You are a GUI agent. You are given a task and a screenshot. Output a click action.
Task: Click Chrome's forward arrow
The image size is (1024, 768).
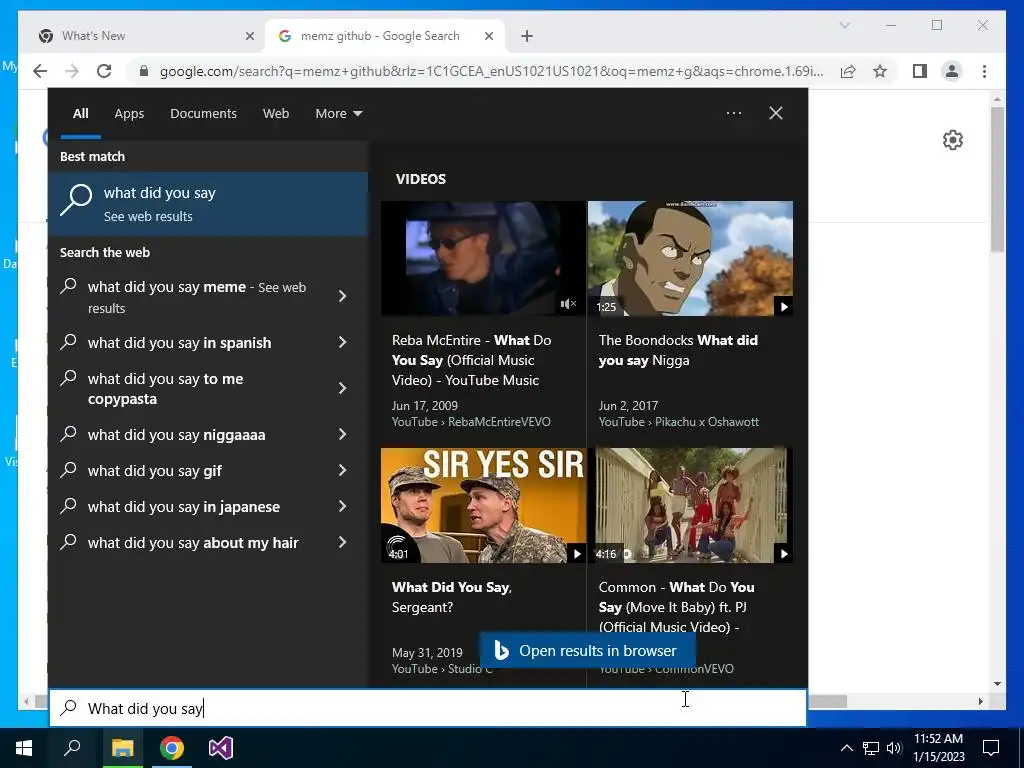tap(72, 71)
